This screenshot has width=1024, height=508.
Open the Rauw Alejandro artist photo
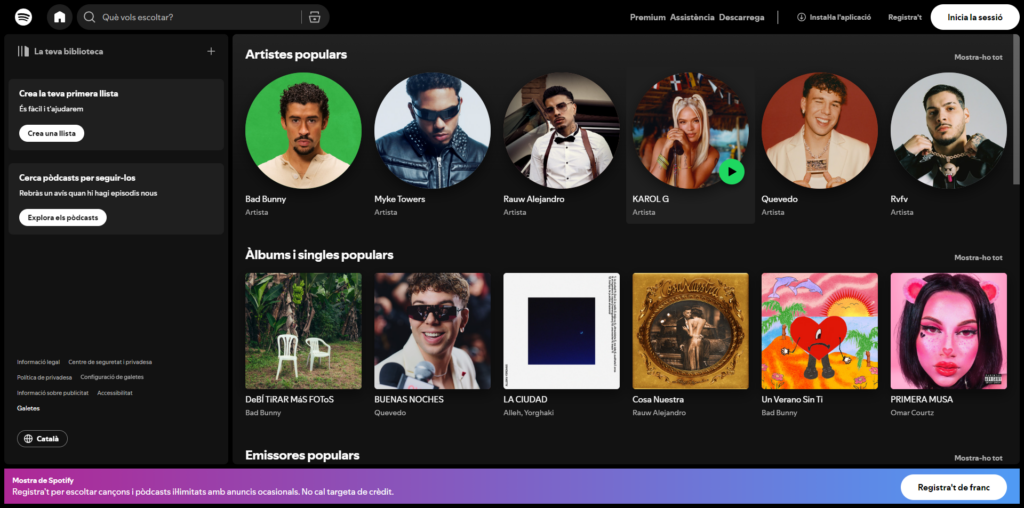(x=561, y=131)
